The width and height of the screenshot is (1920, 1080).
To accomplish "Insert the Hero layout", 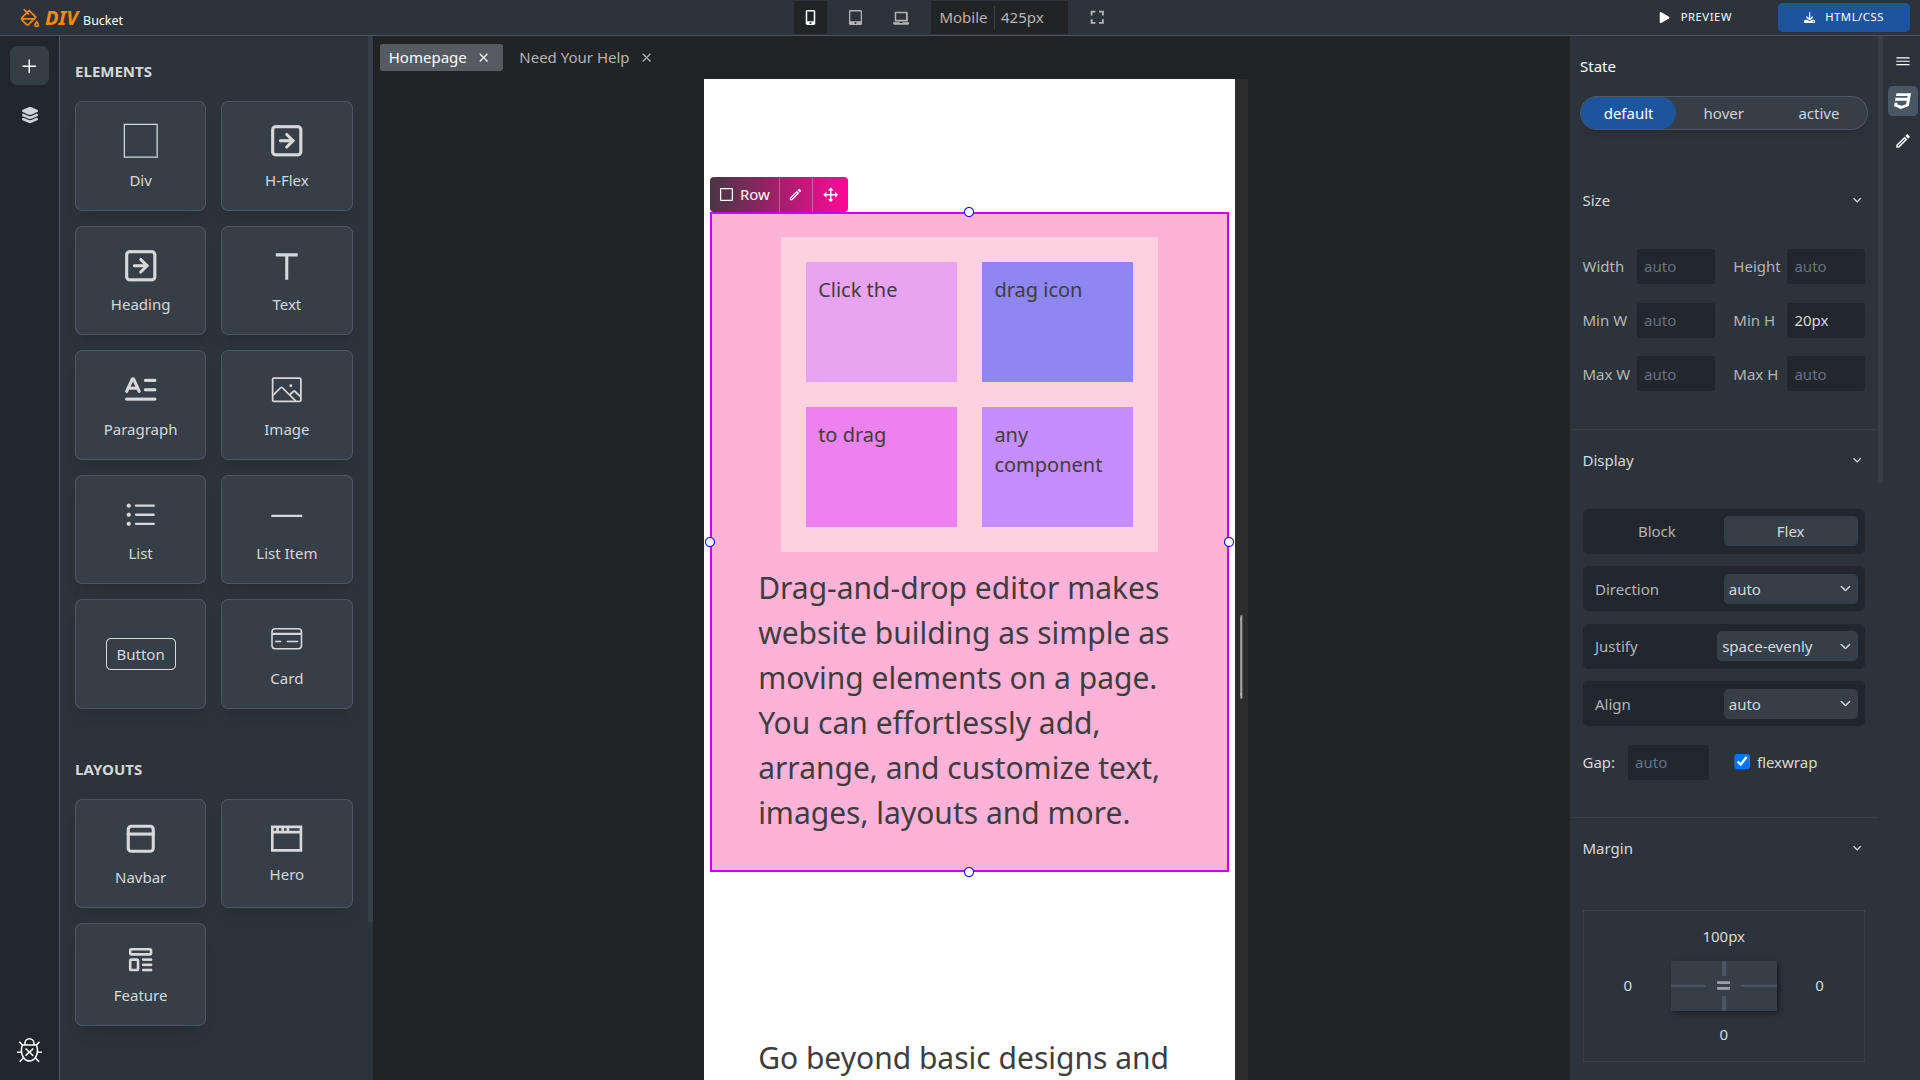I will point(287,853).
